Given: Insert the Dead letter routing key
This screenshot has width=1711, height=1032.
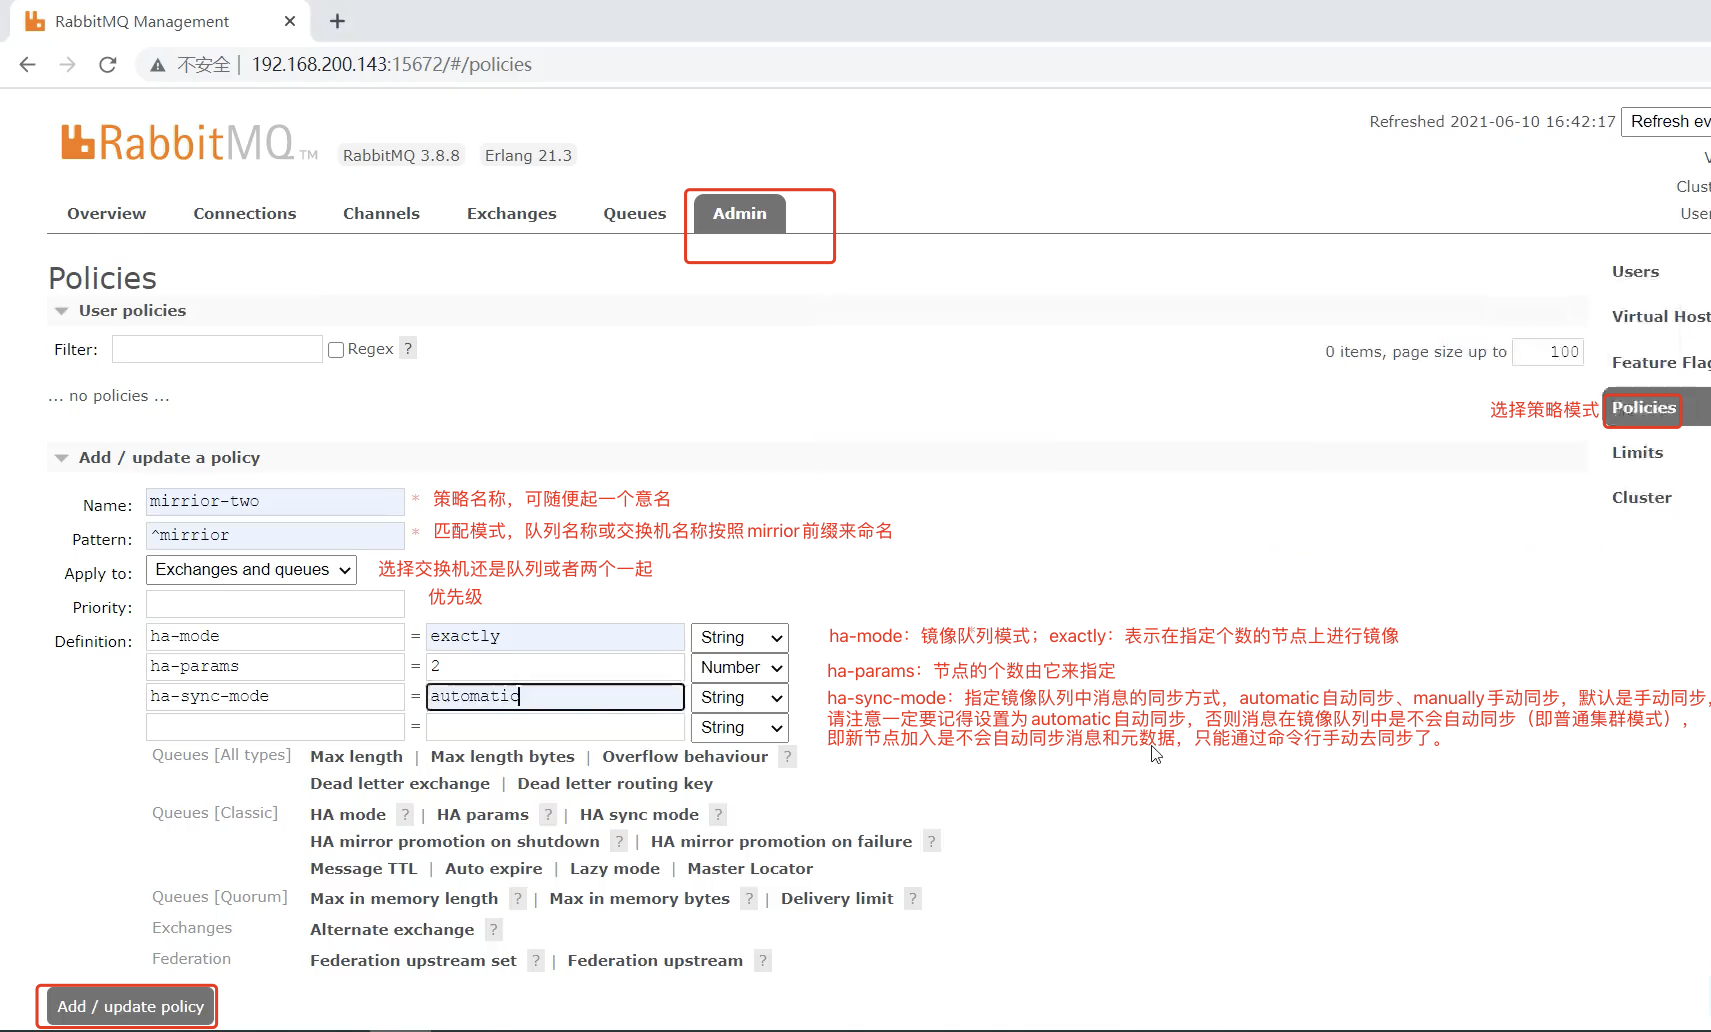Looking at the screenshot, I should 616,784.
